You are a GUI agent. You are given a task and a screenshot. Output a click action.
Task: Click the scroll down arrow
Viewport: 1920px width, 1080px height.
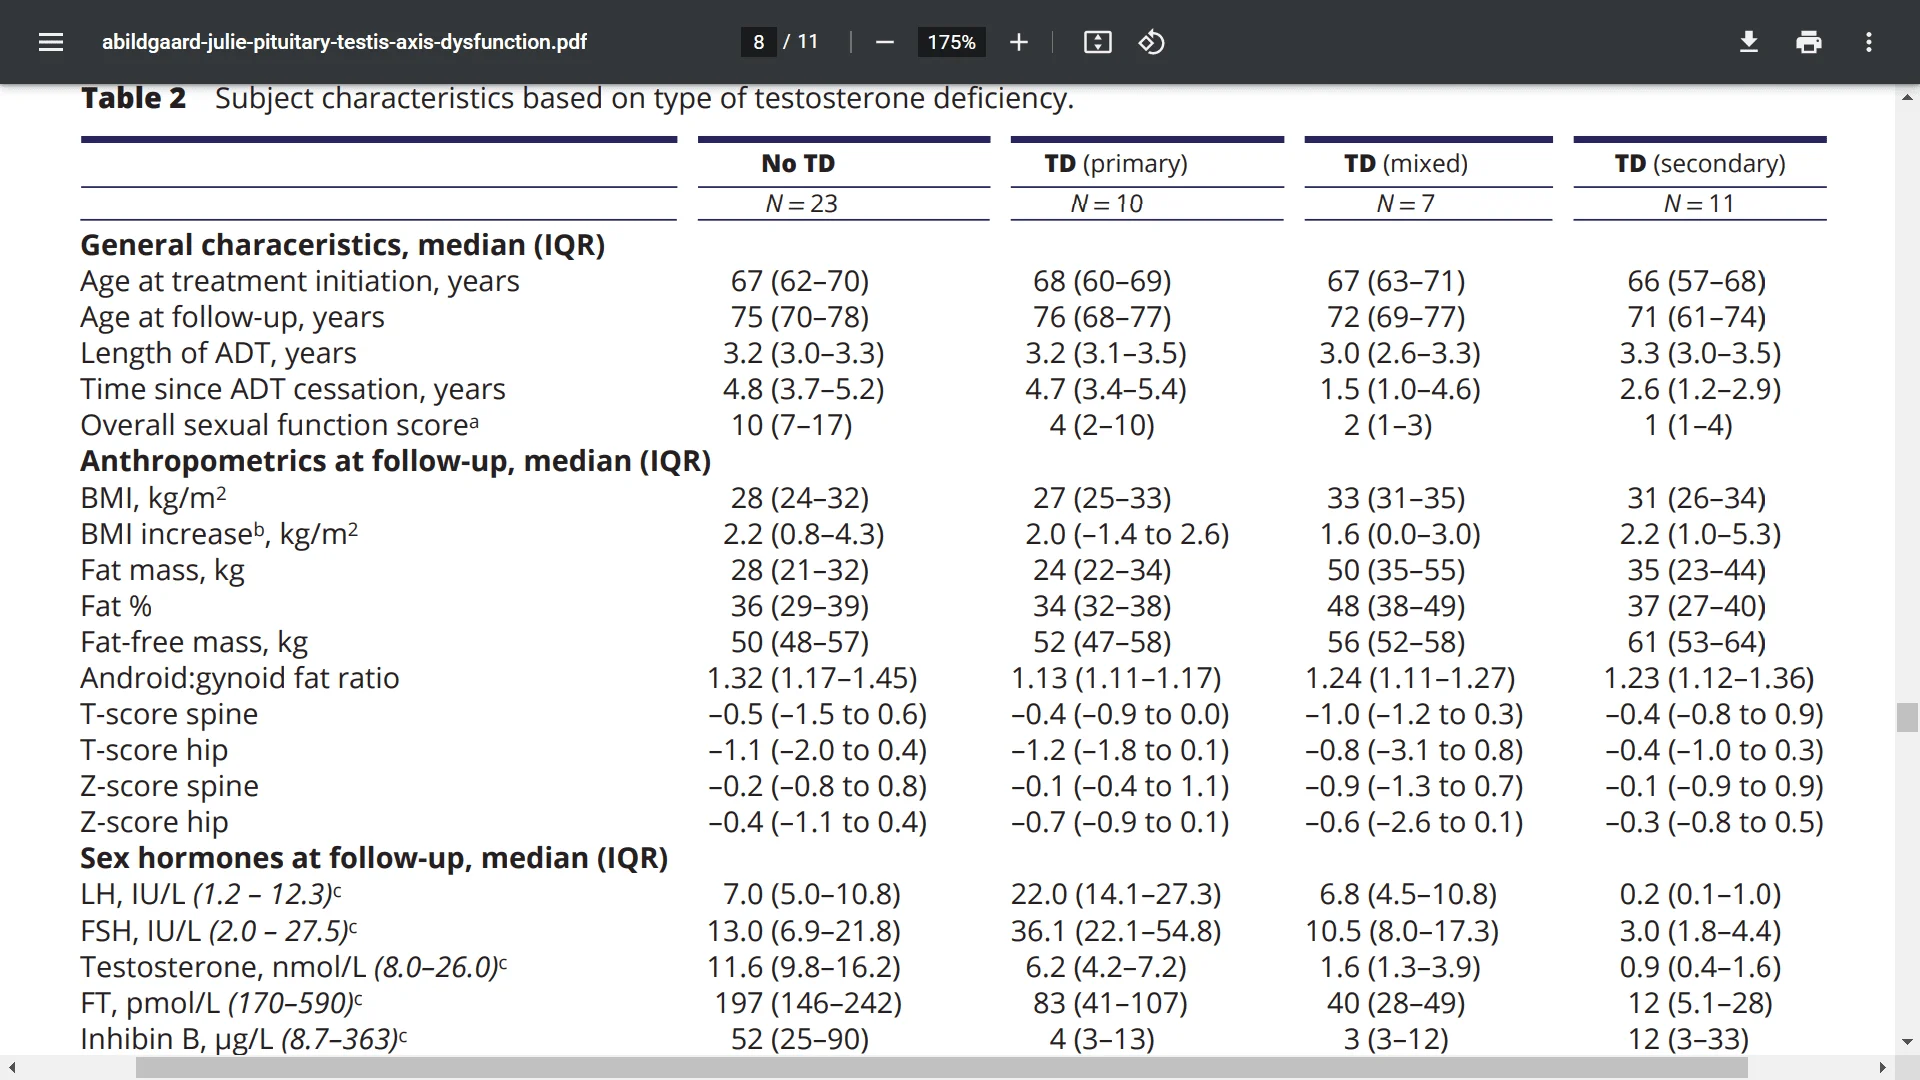pos(1907,1042)
